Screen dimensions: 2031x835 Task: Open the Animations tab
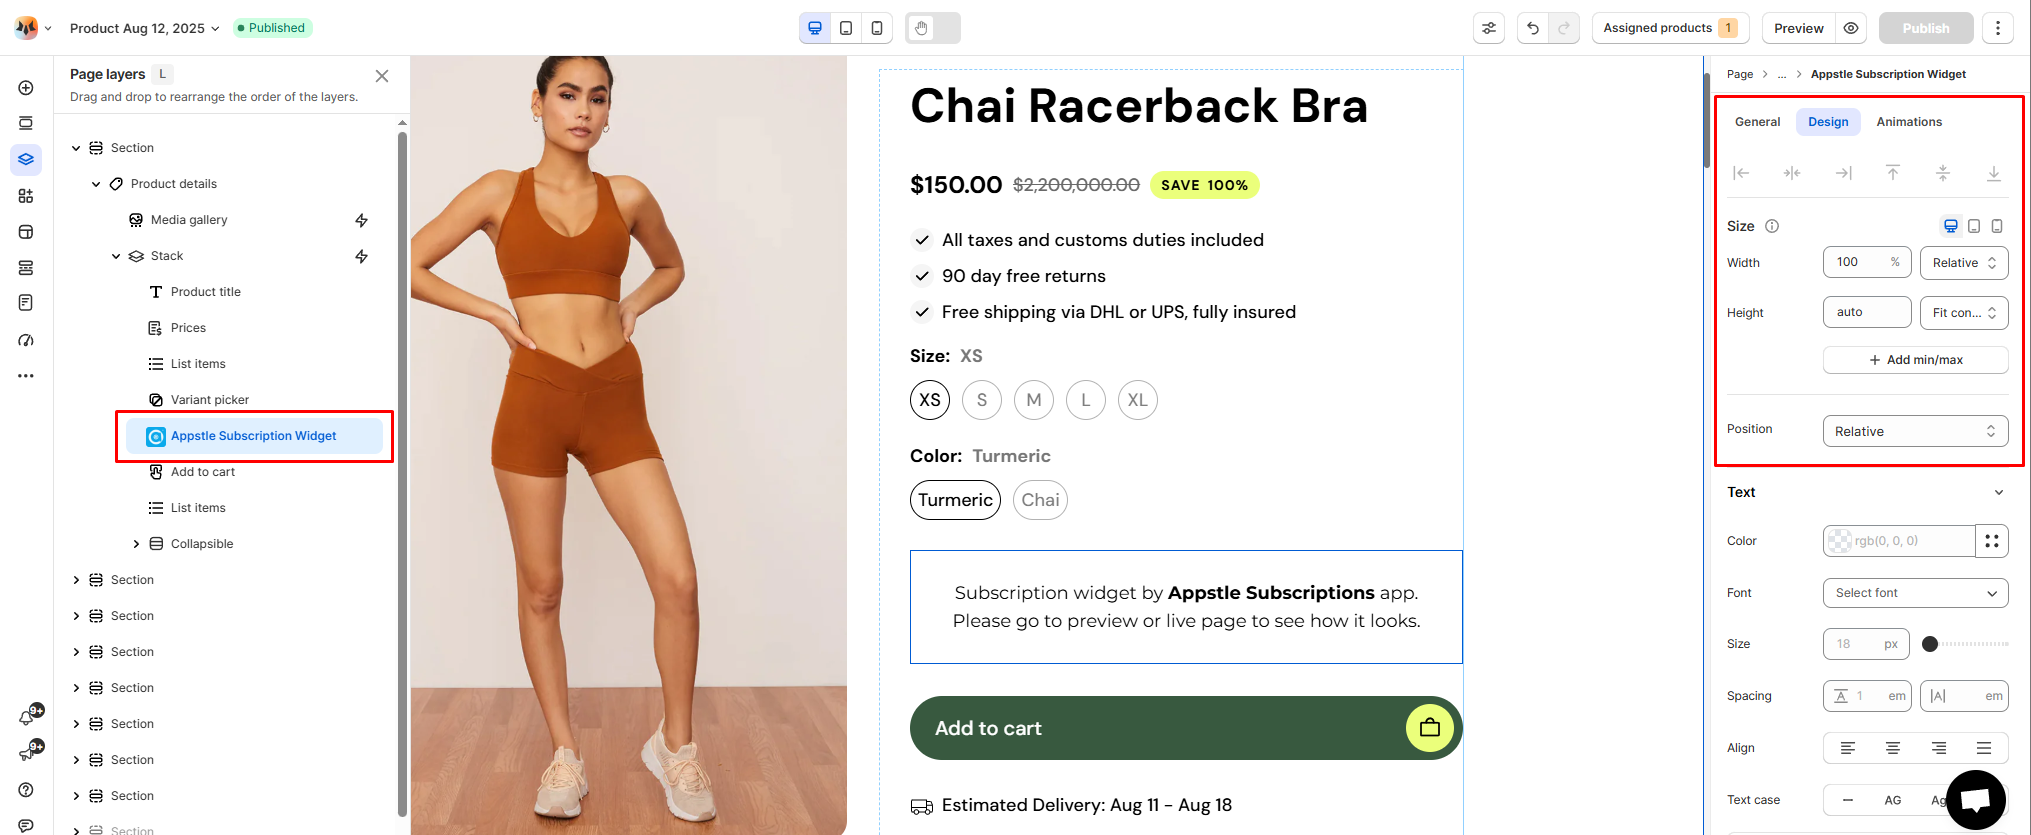click(x=1909, y=122)
